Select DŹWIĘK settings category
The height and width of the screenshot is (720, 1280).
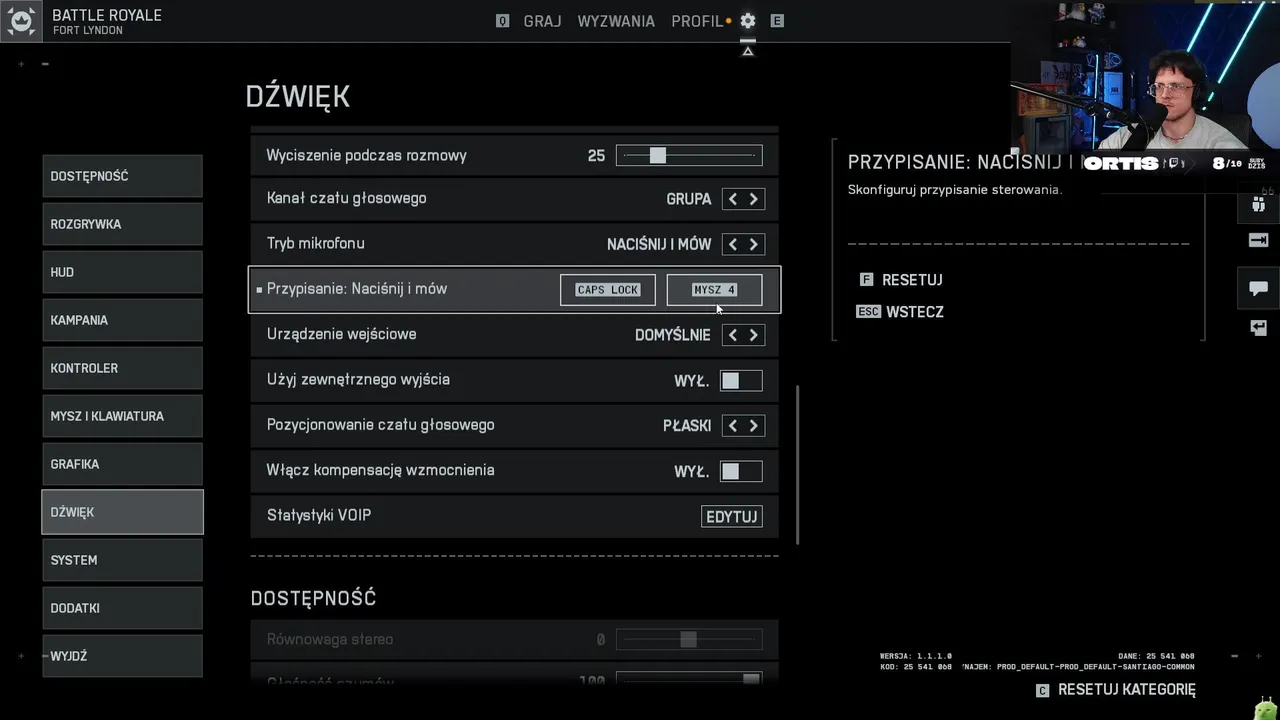point(122,512)
